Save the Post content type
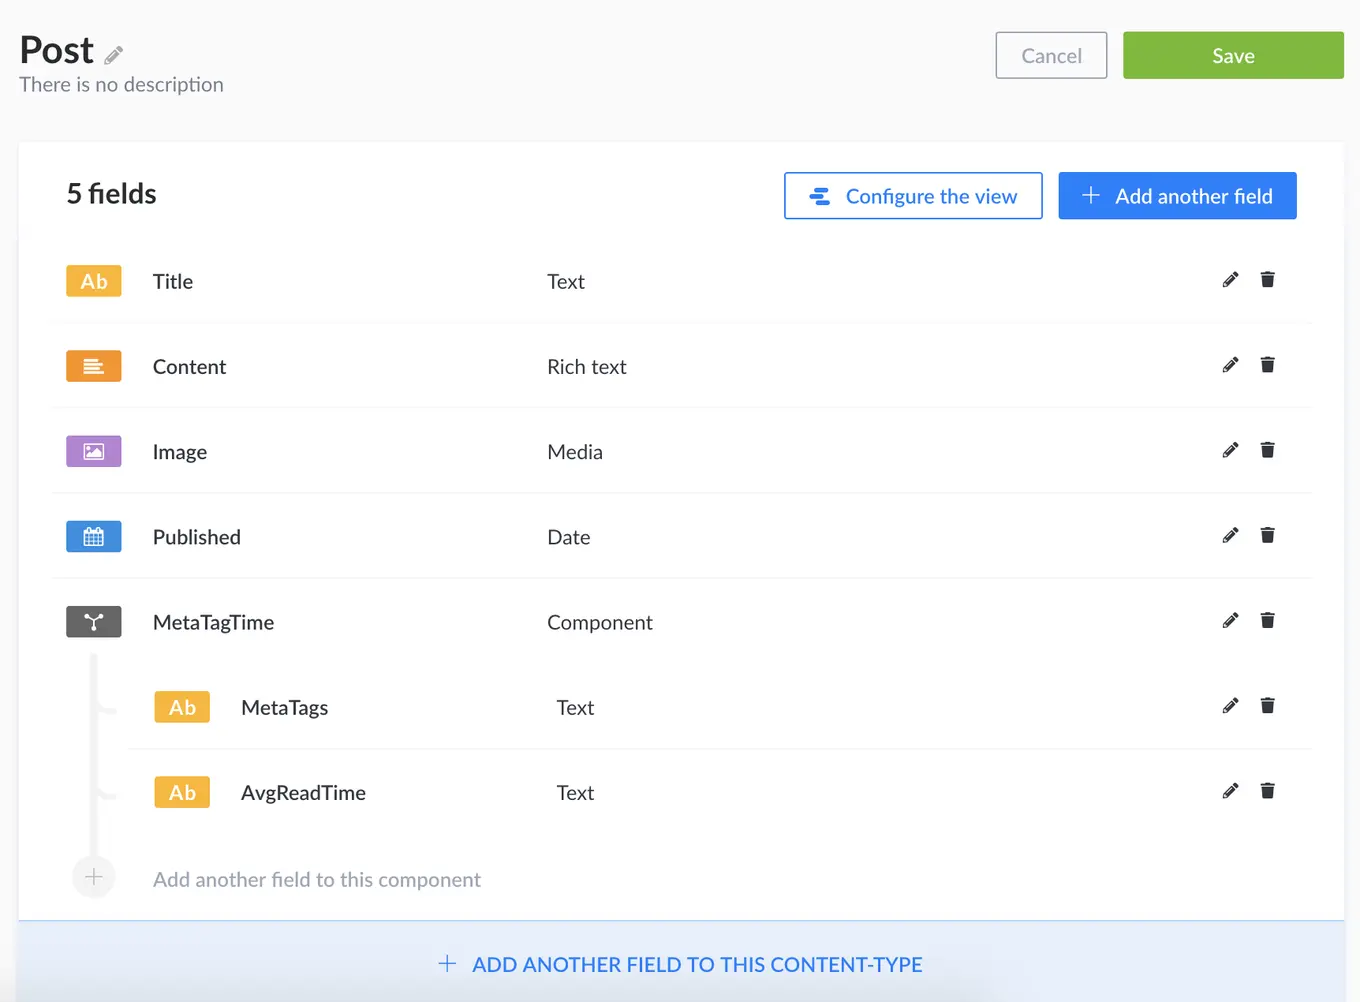 coord(1232,55)
